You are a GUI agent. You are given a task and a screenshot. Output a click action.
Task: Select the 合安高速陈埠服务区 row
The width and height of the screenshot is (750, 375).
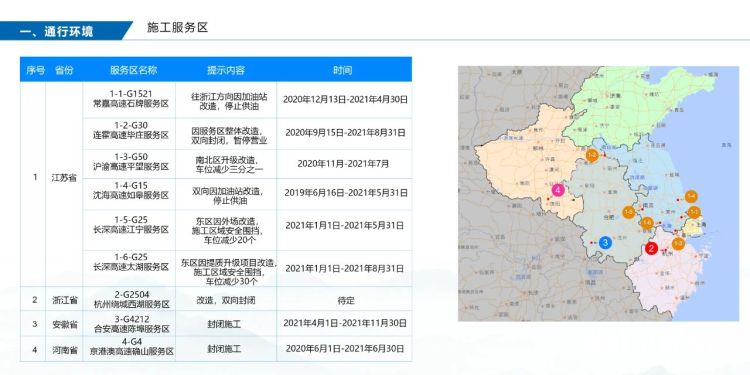pyautogui.click(x=216, y=324)
